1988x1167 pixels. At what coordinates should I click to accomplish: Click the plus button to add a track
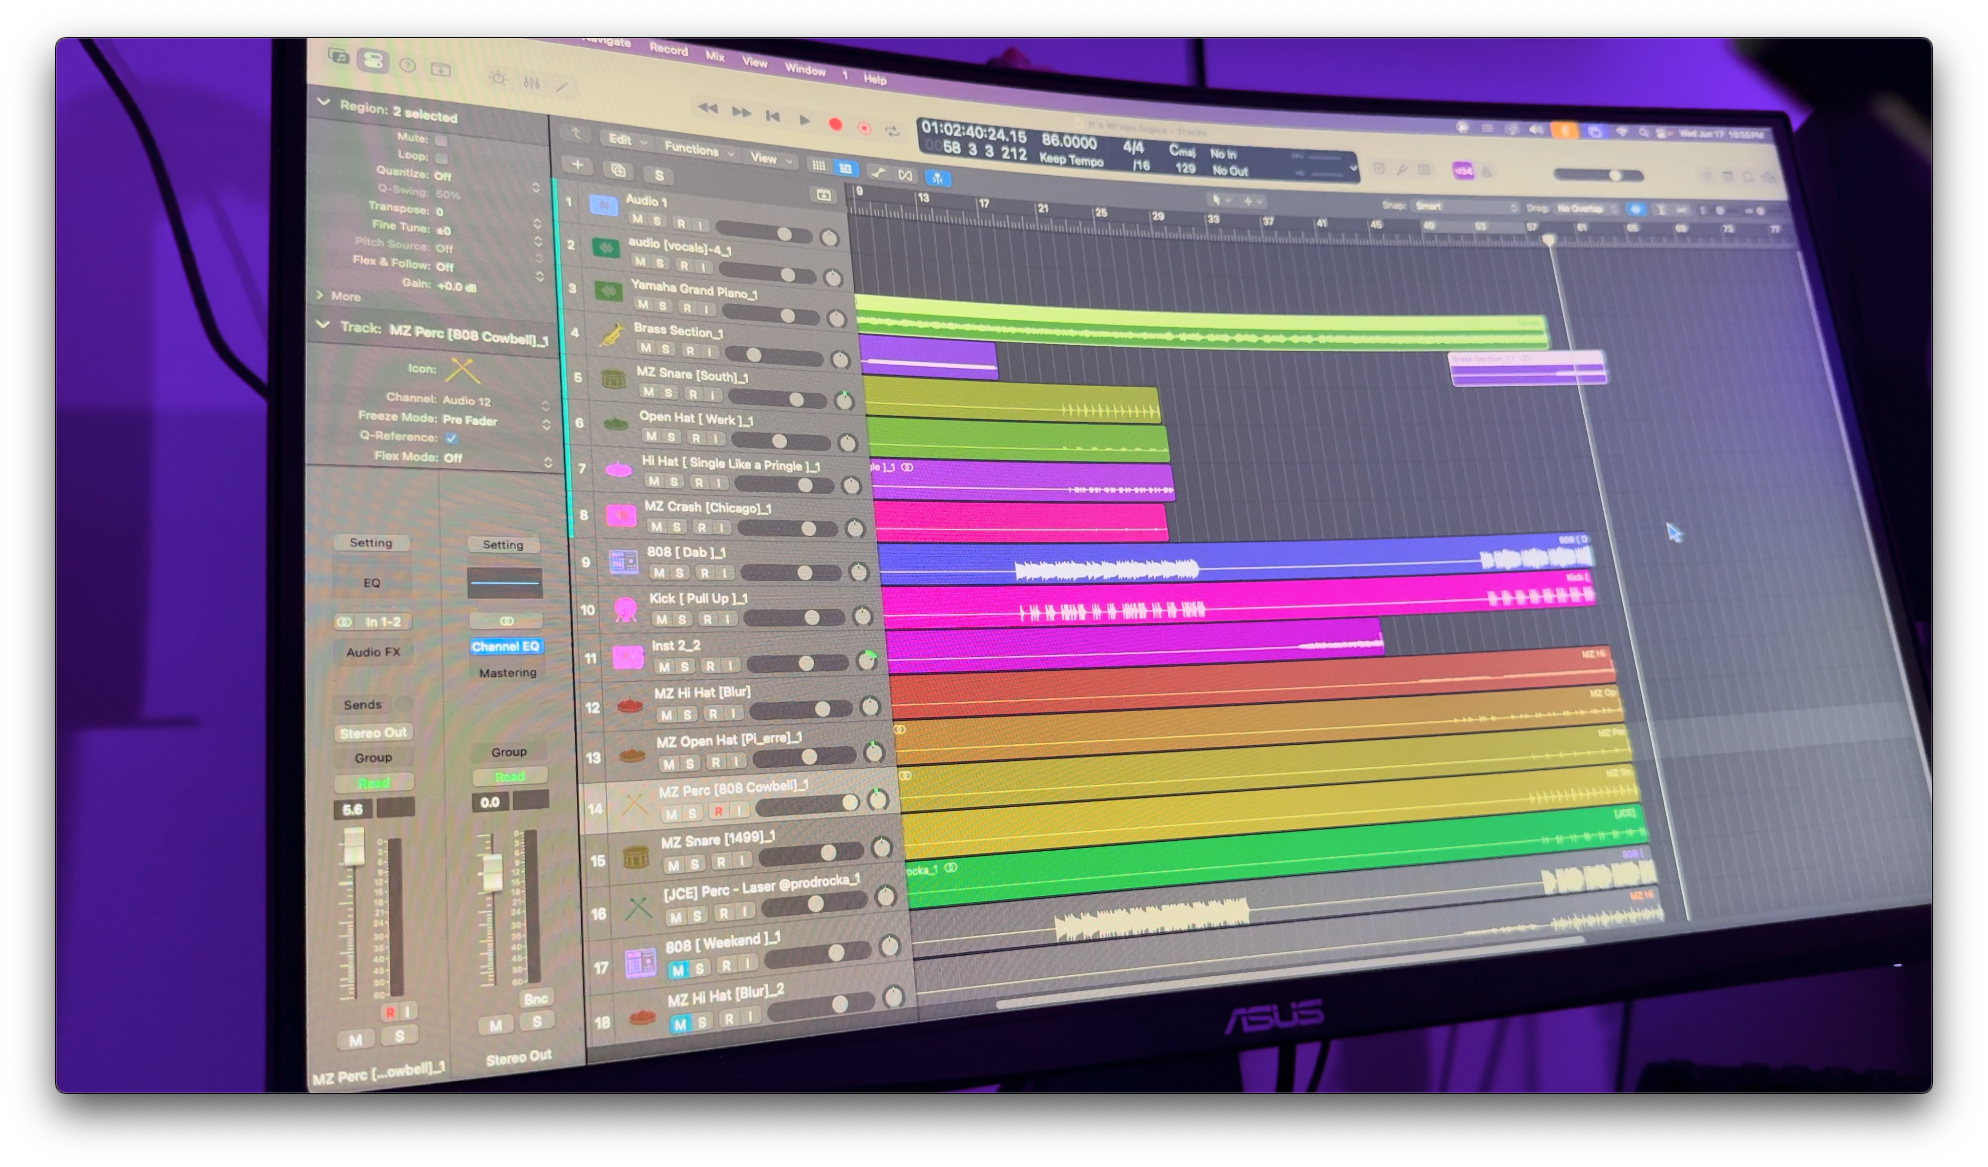point(577,164)
